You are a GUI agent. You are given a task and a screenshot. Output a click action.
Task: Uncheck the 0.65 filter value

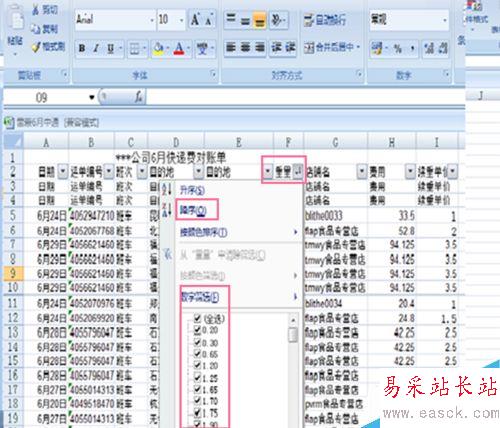point(197,354)
